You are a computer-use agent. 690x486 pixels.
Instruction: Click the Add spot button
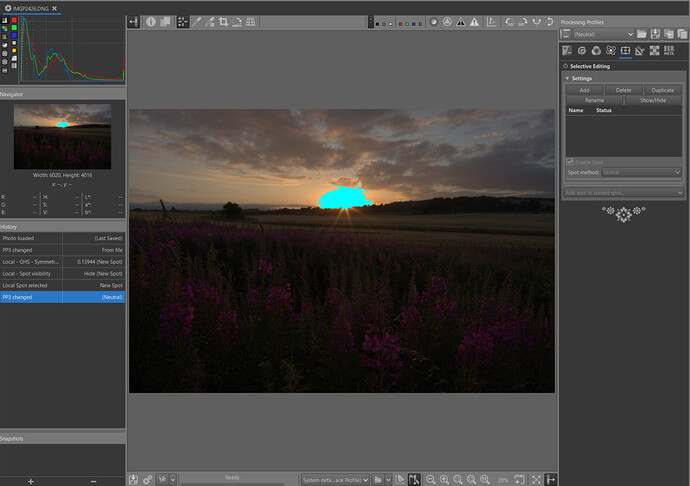click(x=584, y=90)
